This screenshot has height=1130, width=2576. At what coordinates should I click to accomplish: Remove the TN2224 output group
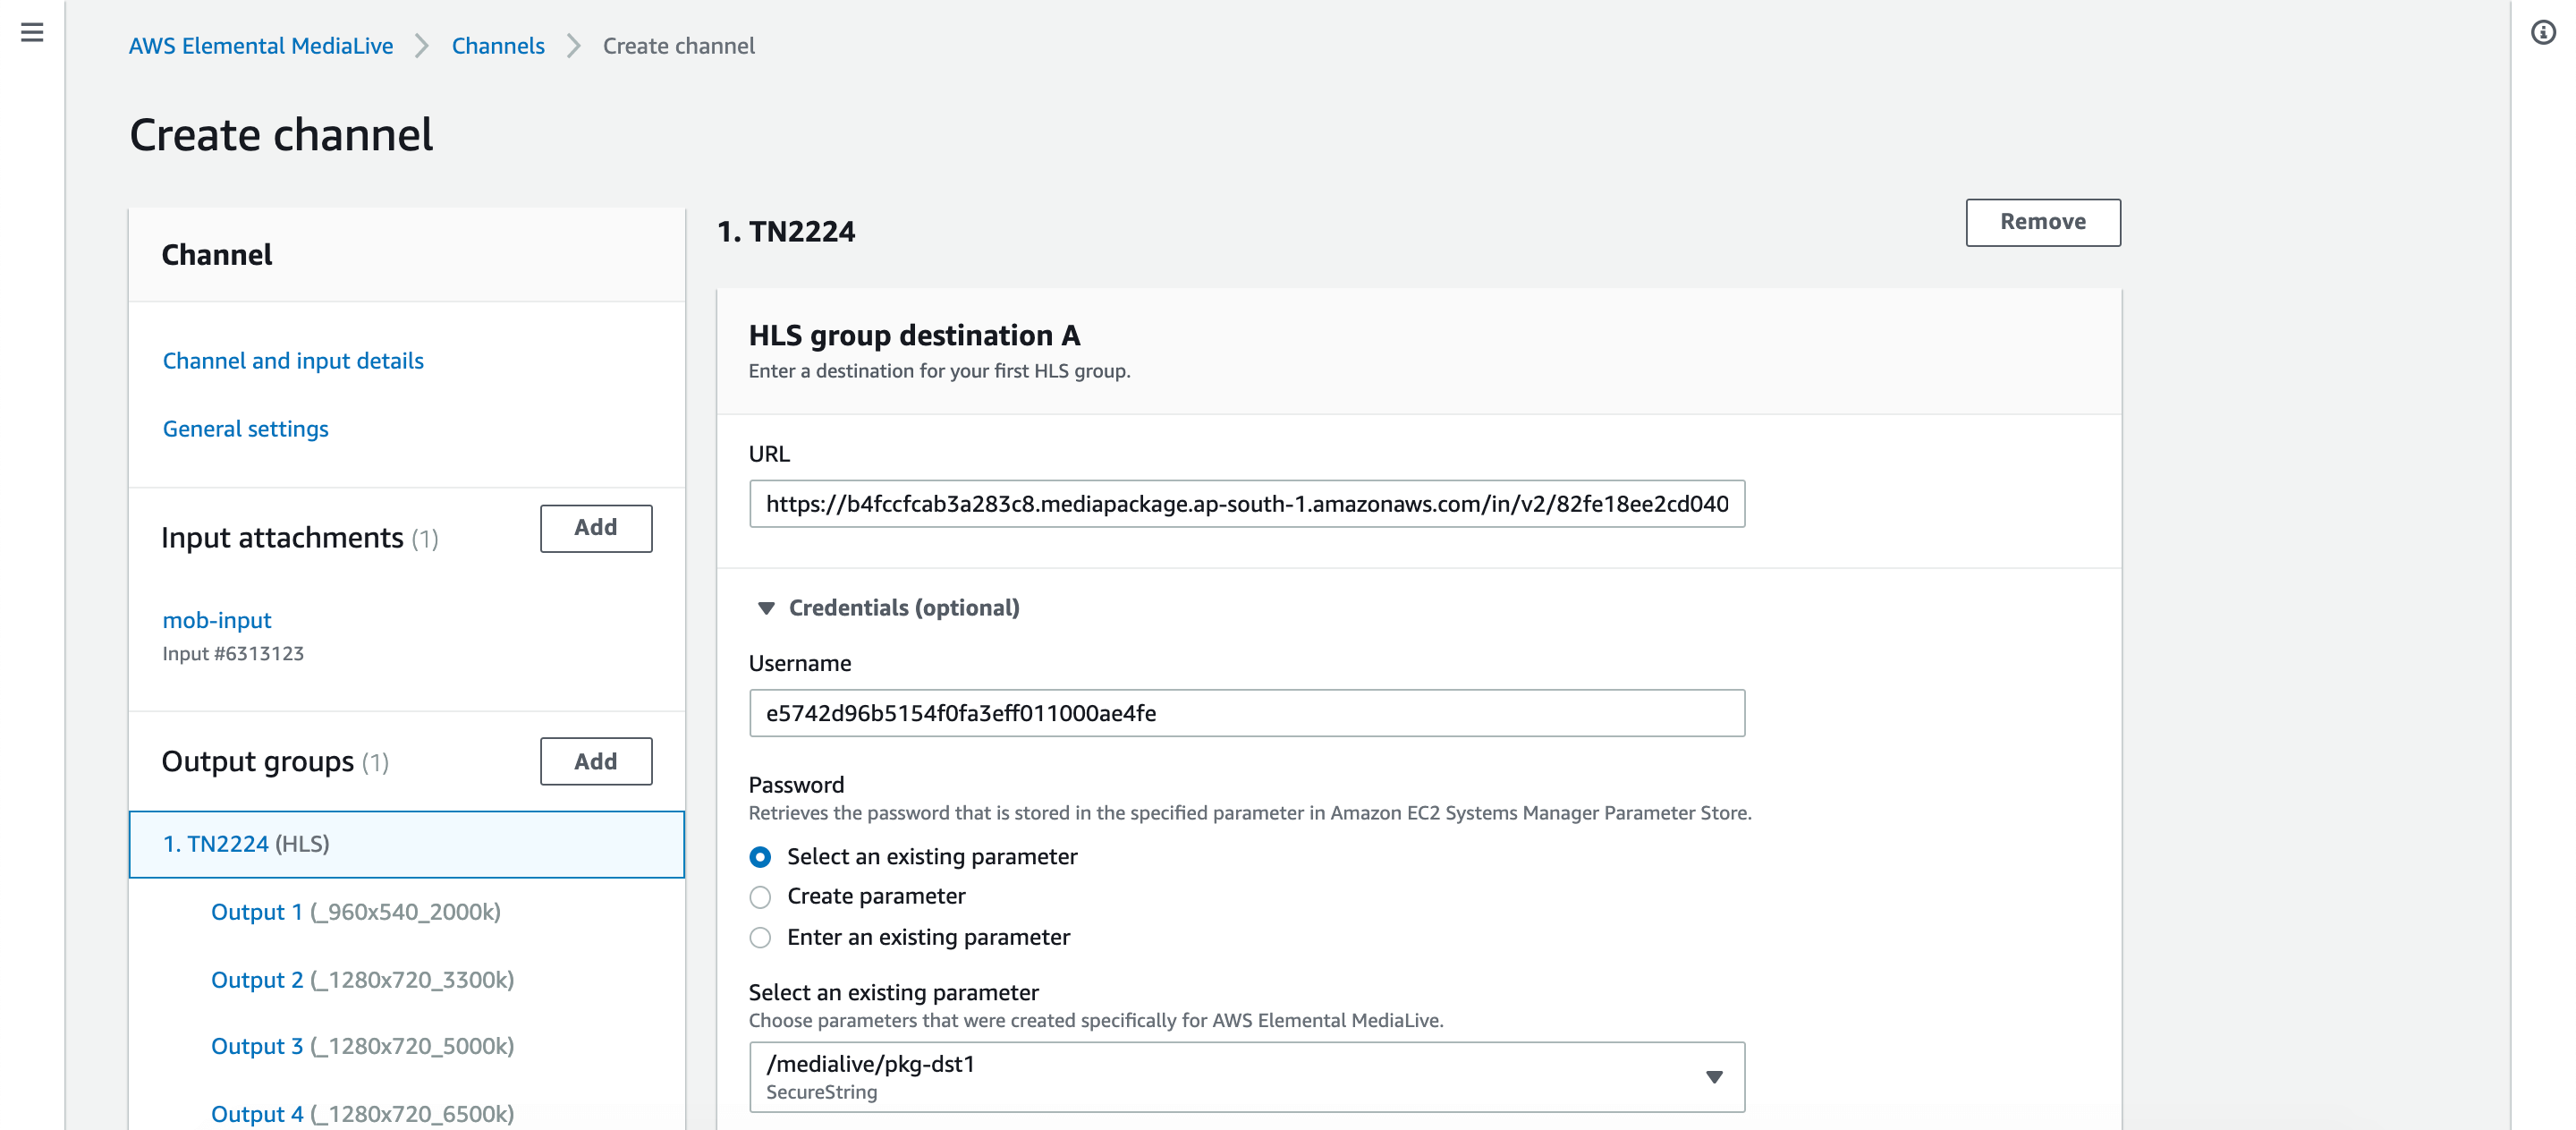coord(2042,222)
